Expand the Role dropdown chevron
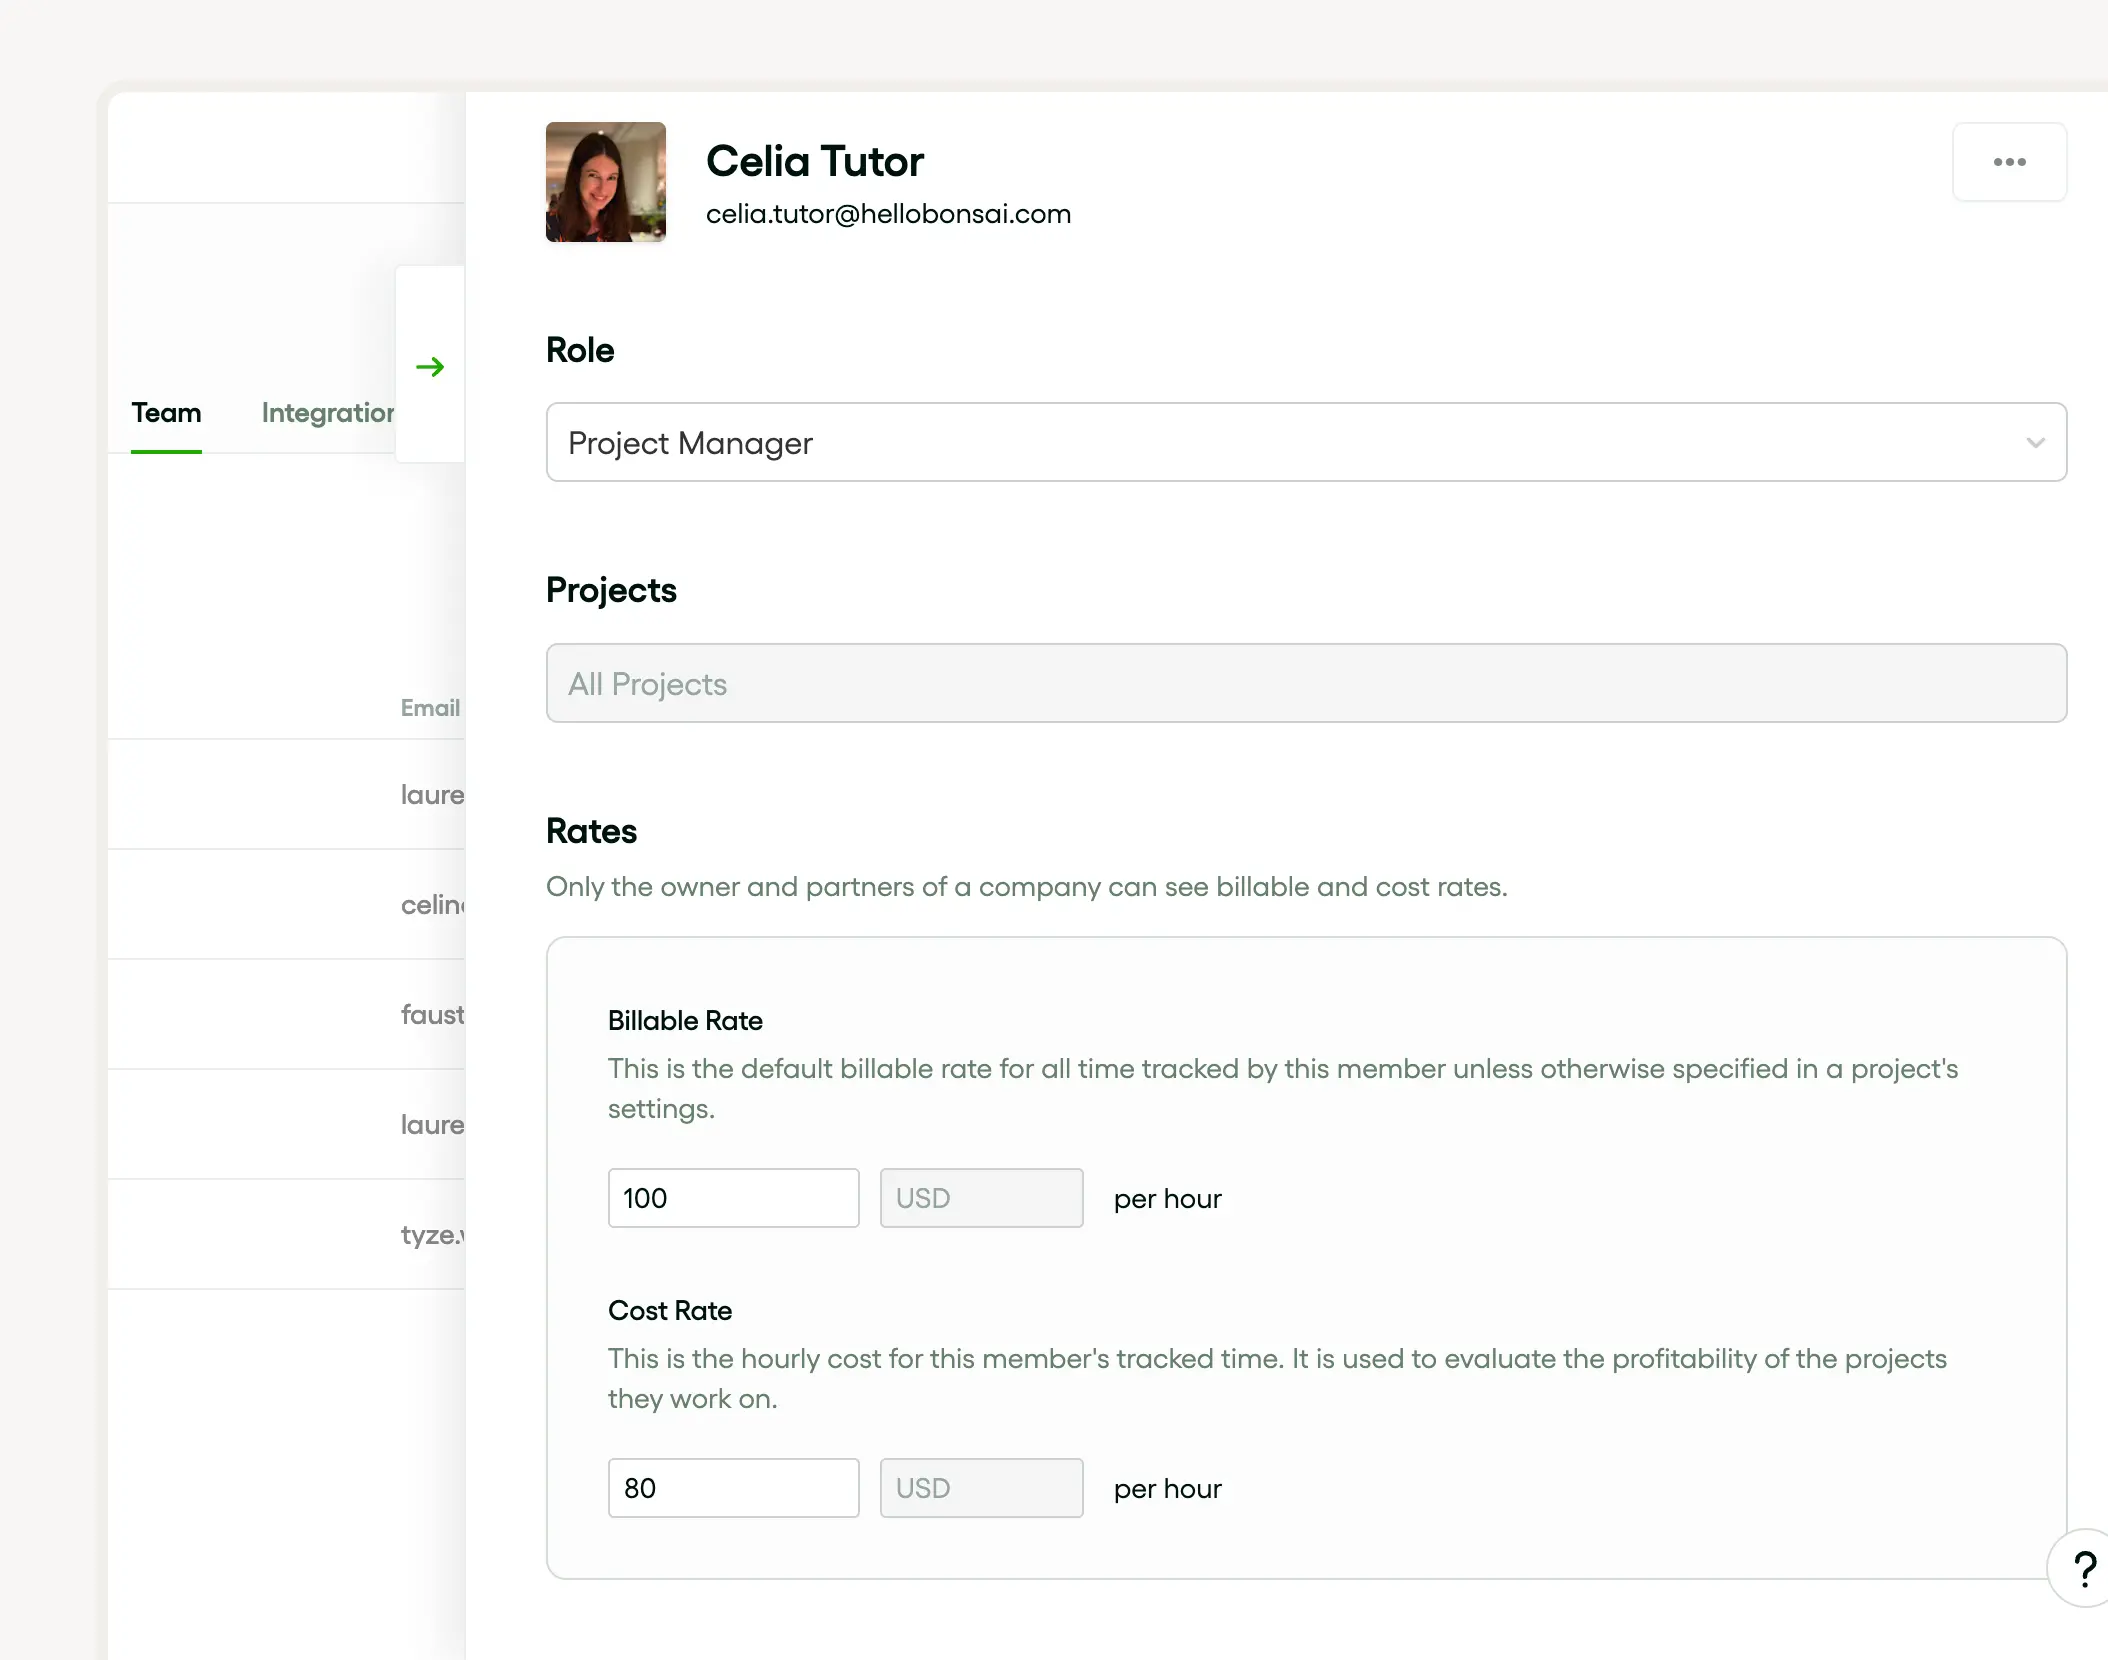Viewport: 2108px width, 1660px height. (2035, 443)
